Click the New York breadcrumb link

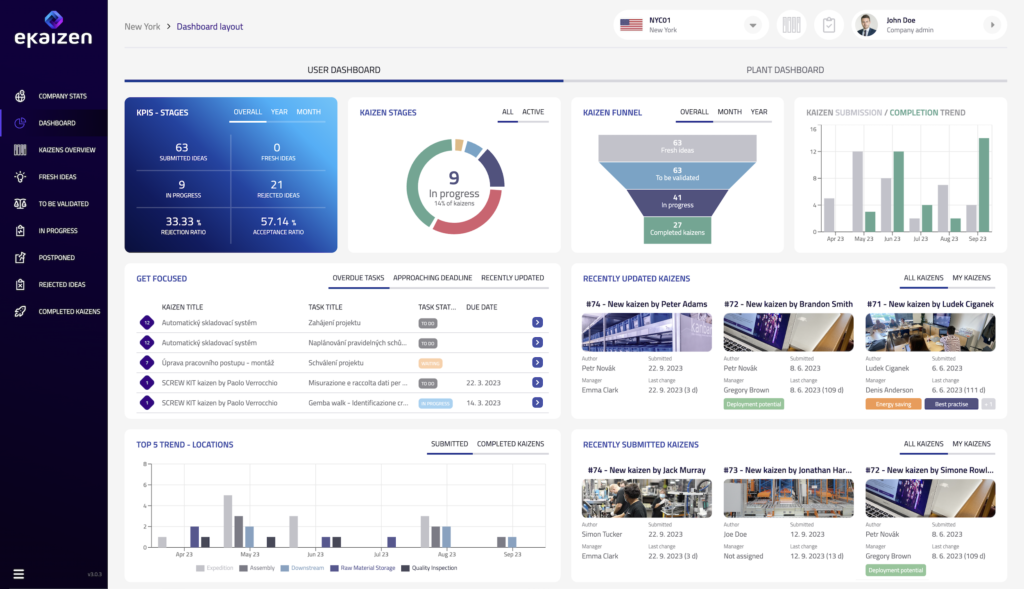(142, 27)
